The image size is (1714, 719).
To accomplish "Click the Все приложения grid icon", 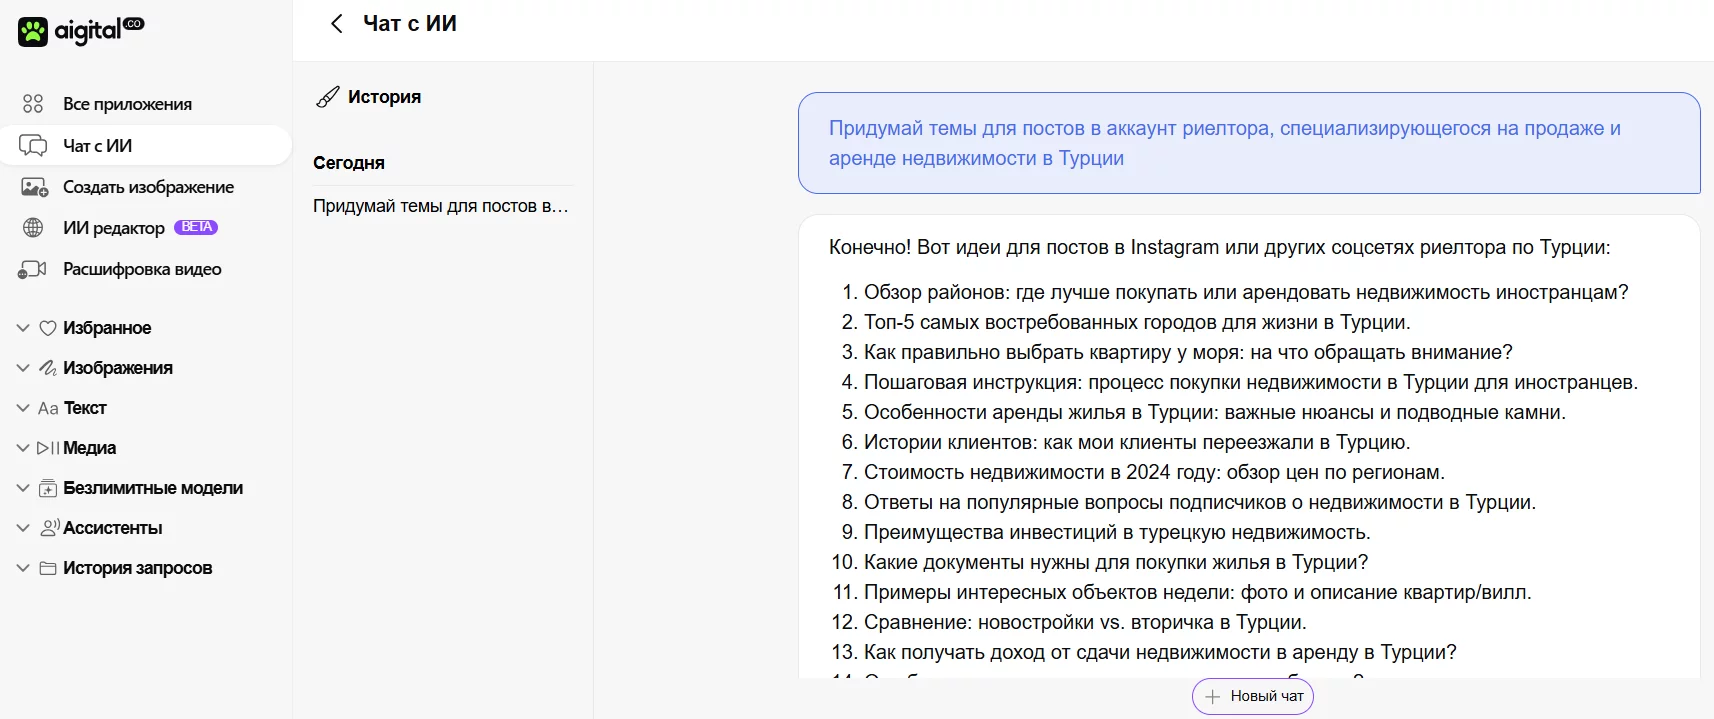I will pos(33,104).
